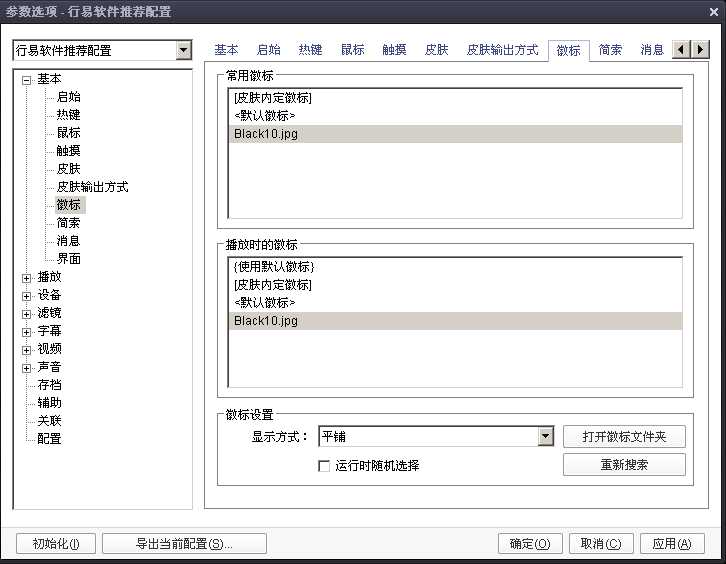This screenshot has width=726, height=564.
Task: Switch to the 基本 tab
Action: (x=226, y=50)
